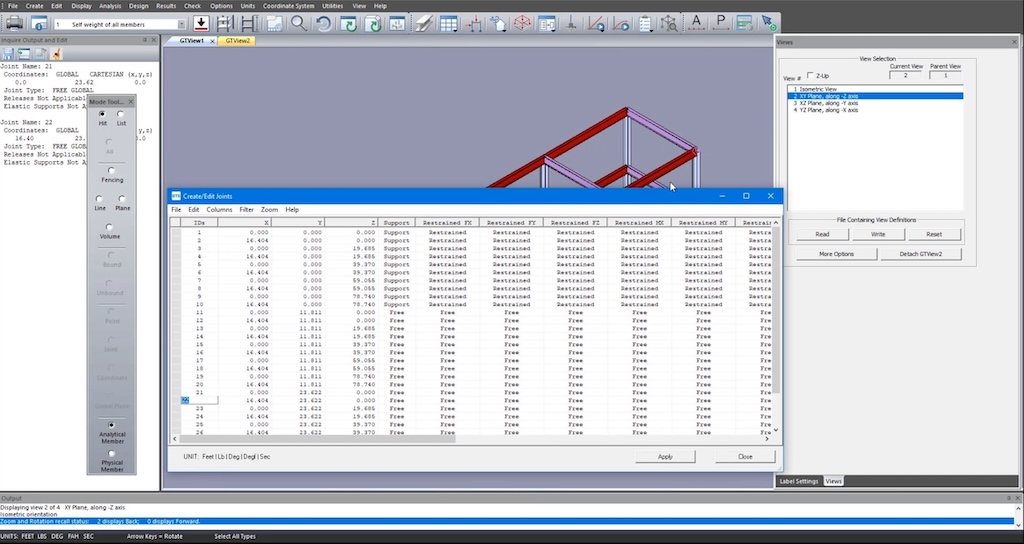The image size is (1024, 544).
Task: Enable the Z-Up checkbox
Action: 810,76
